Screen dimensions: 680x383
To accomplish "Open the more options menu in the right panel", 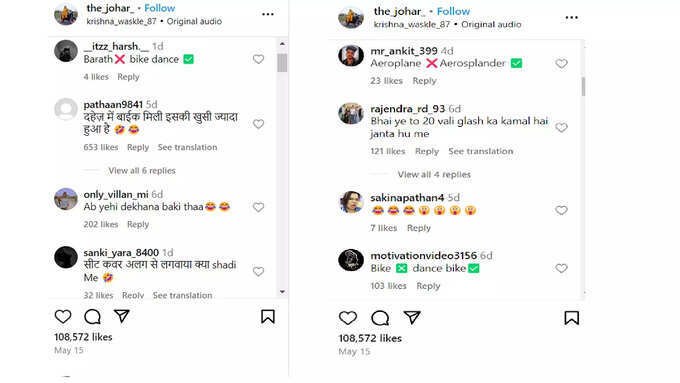I will pos(572,17).
